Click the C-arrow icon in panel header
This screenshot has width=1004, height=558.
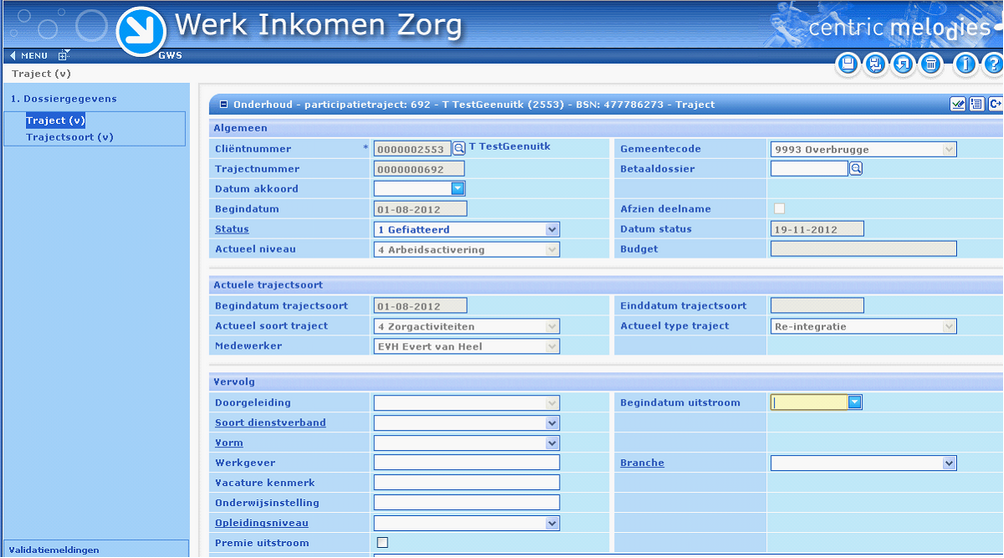[995, 104]
